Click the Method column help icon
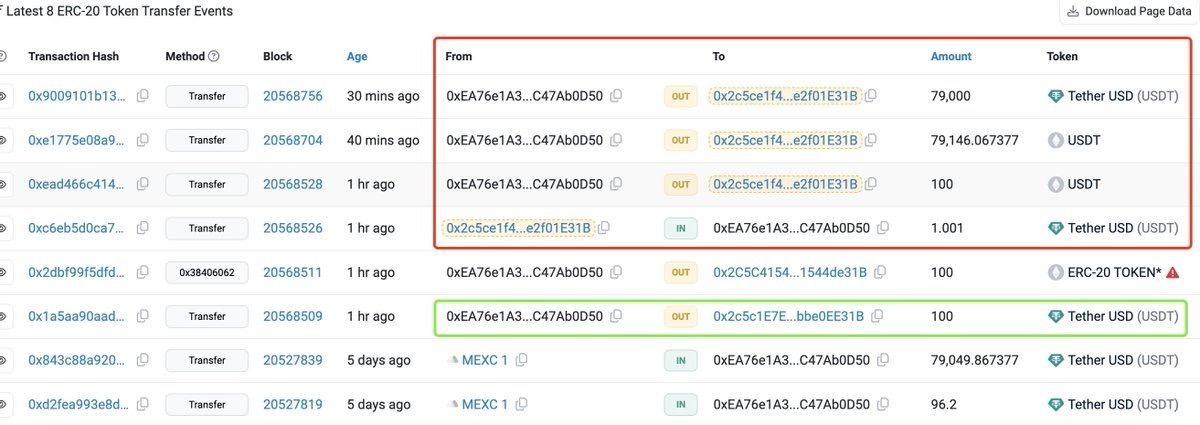The height and width of the screenshot is (425, 1200). point(214,57)
